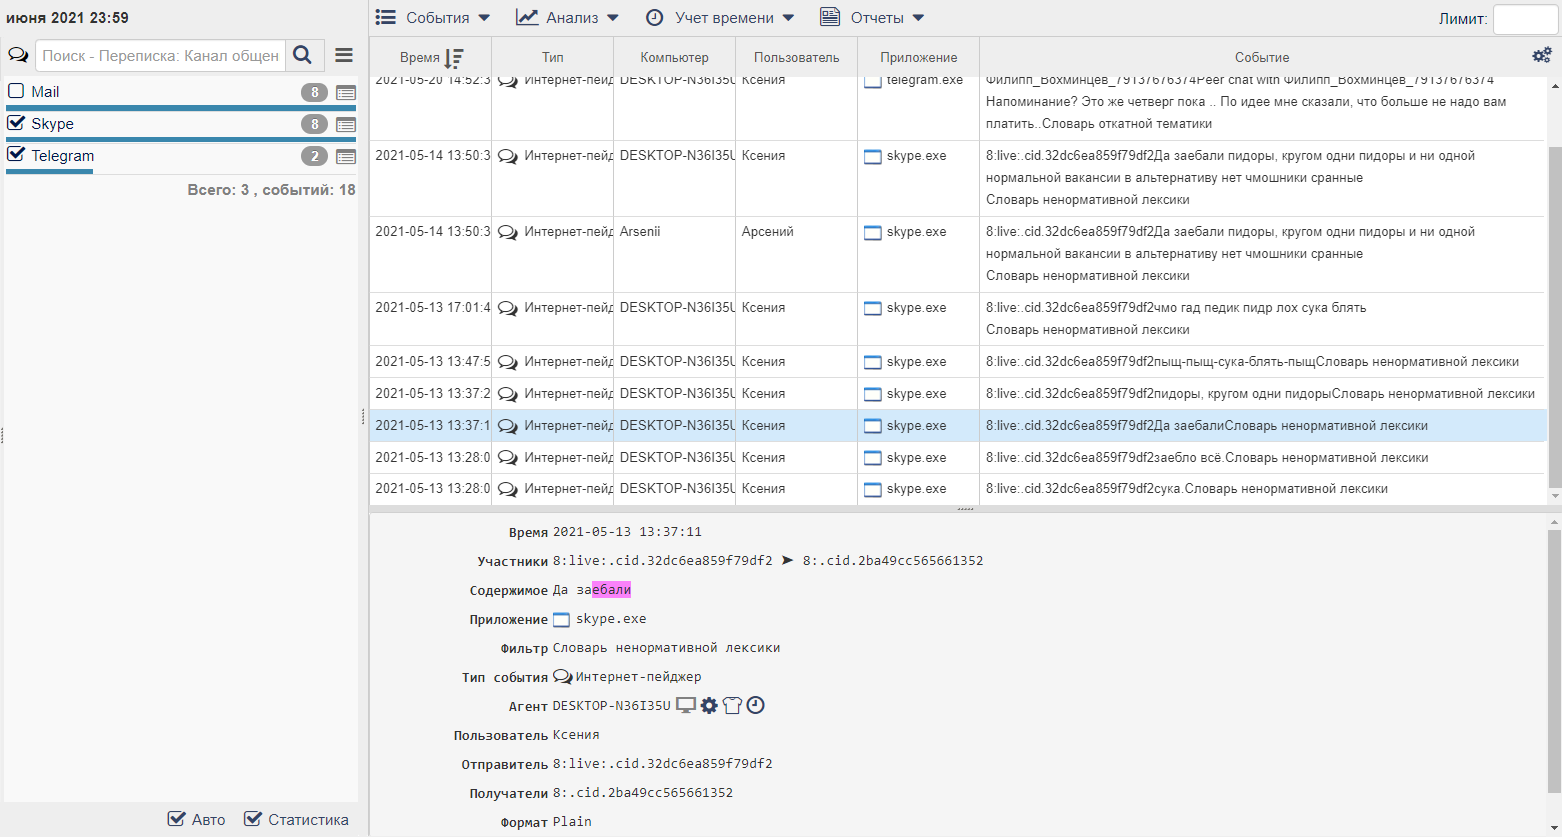Uncheck the Skype channel checkbox
Screen dimensions: 1562x837
pyautogui.click(x=16, y=123)
